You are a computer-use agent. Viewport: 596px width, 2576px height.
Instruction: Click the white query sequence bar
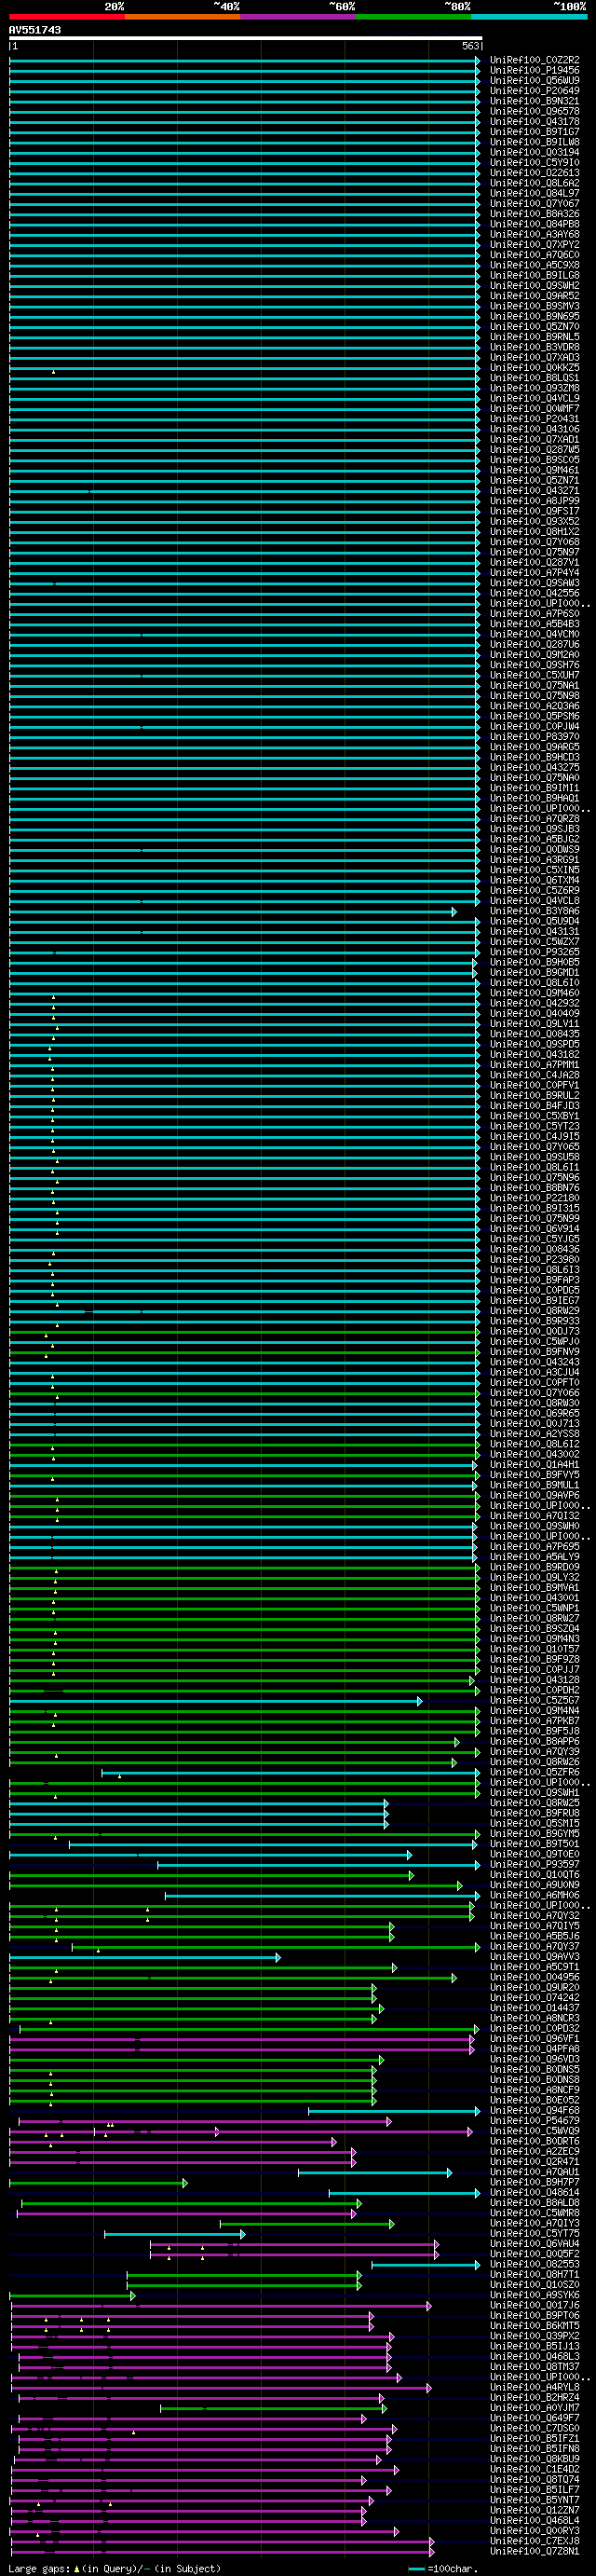pyautogui.click(x=246, y=38)
